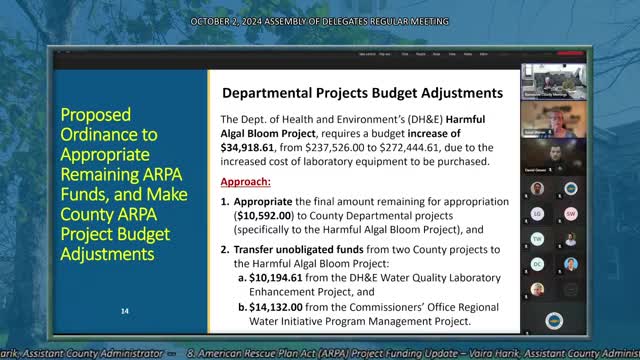Viewport: 640px width, 360px height.
Task: Select the Barnstable County Meetings video tile
Action: click(553, 81)
